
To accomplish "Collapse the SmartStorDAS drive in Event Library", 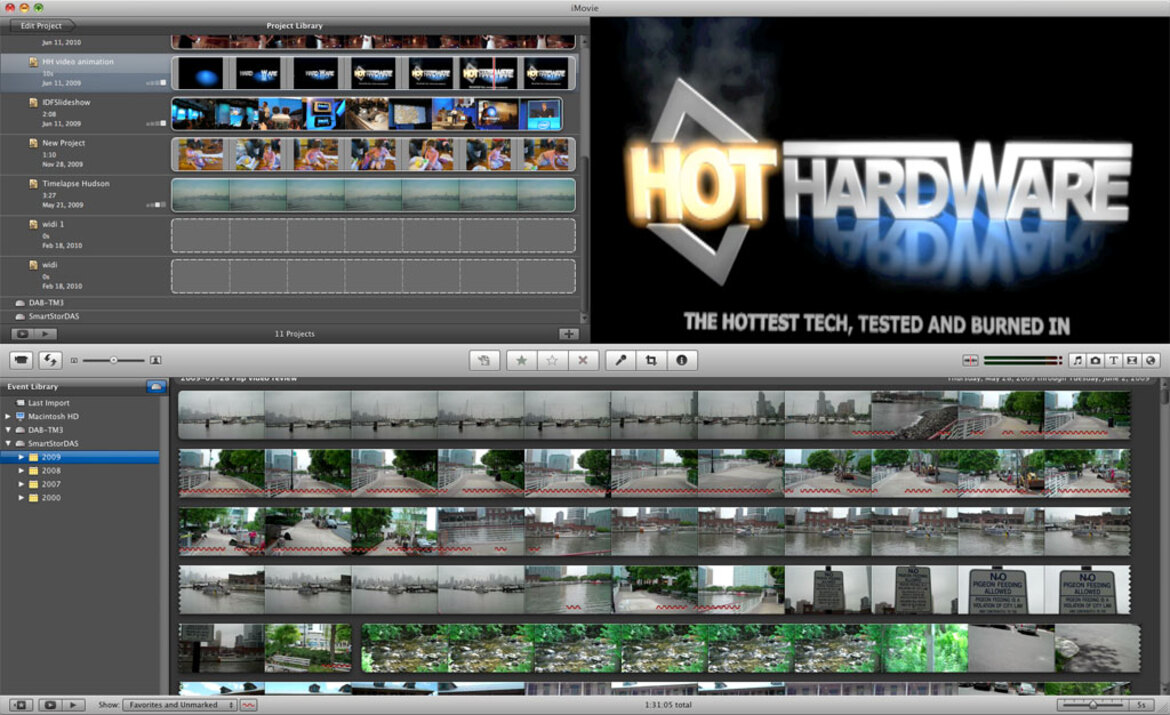I will pos(7,443).
